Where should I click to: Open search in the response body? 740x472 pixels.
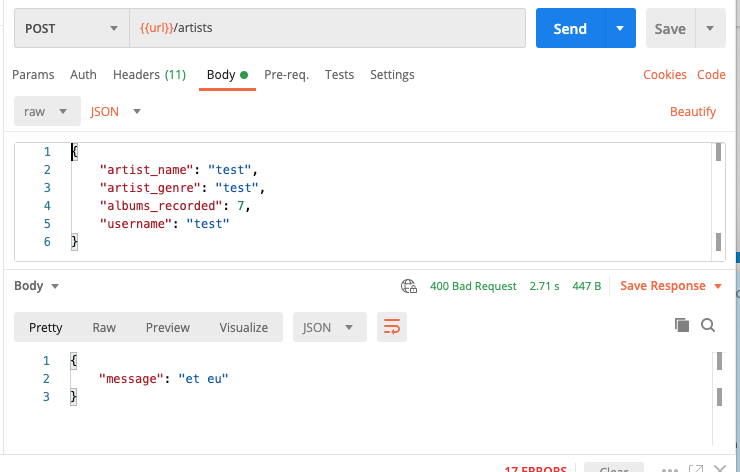tap(708, 325)
